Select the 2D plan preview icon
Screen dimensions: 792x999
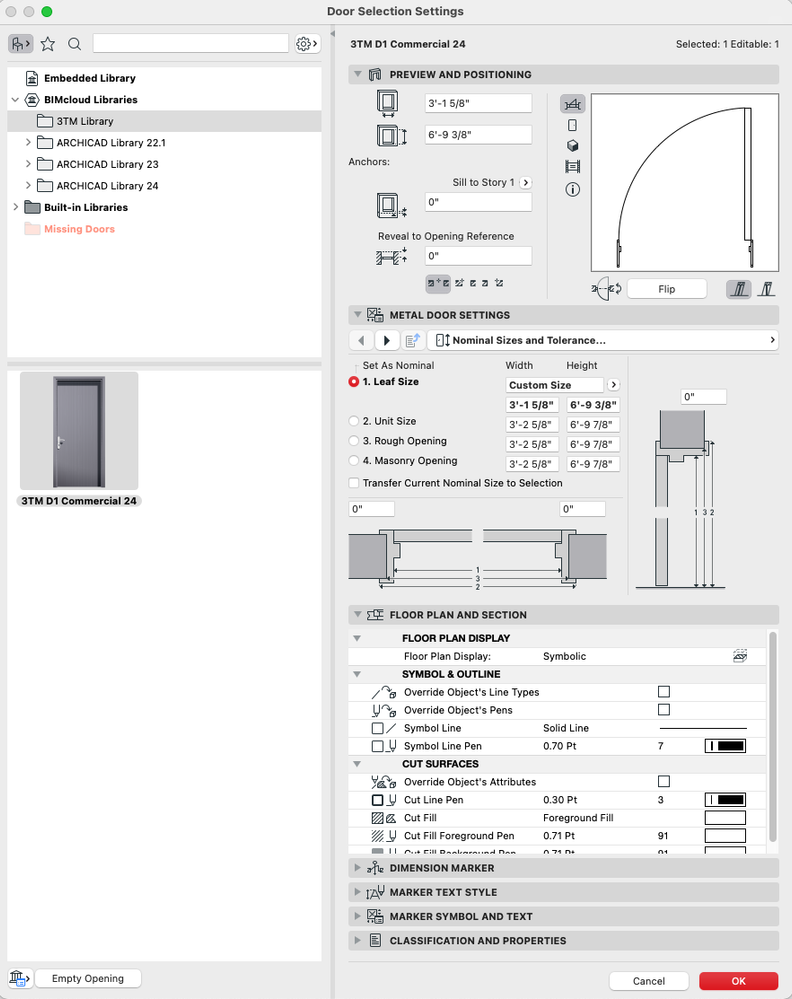pyautogui.click(x=573, y=104)
